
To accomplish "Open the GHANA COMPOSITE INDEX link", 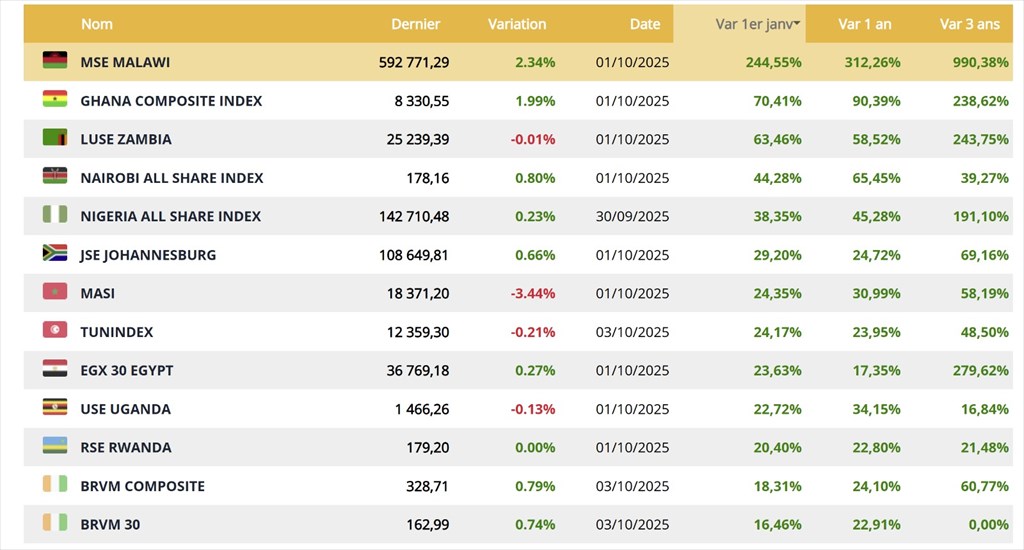I will click(171, 100).
